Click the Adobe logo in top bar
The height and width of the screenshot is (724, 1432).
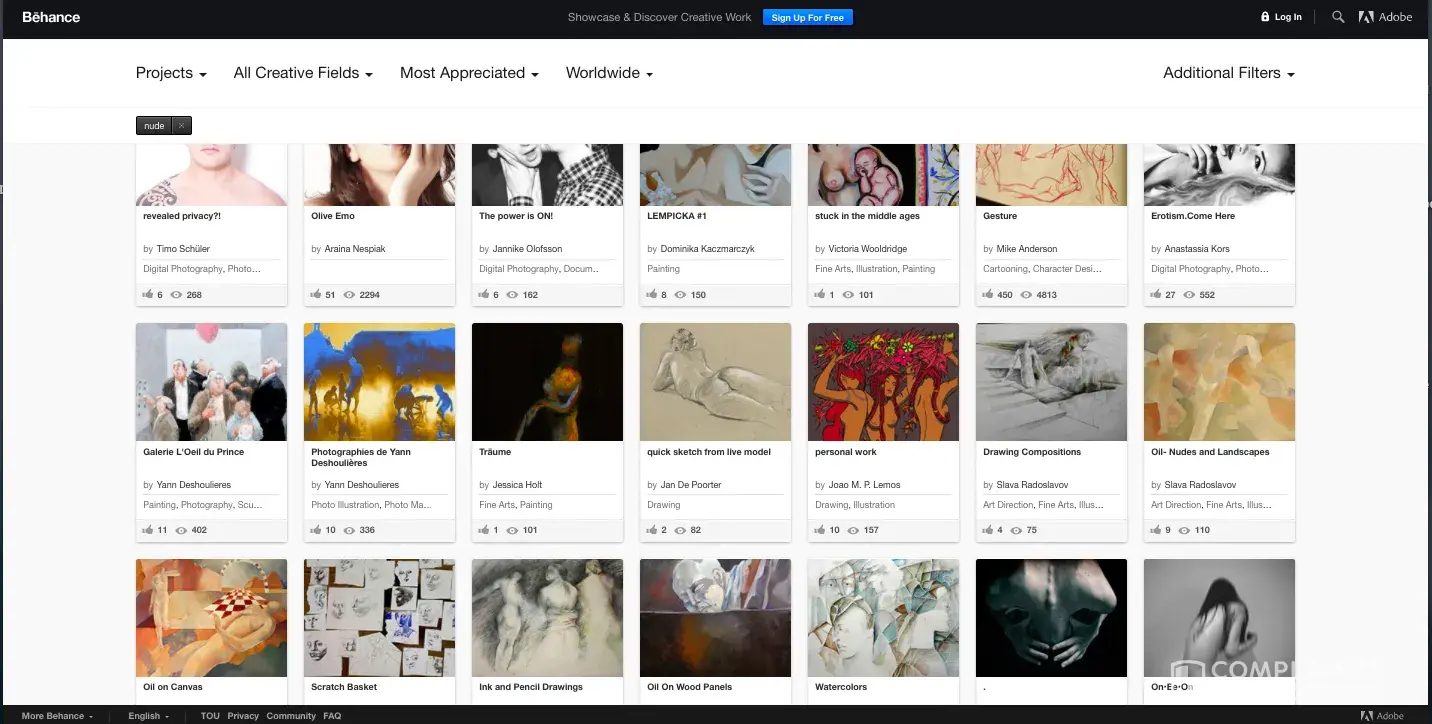click(x=1386, y=17)
